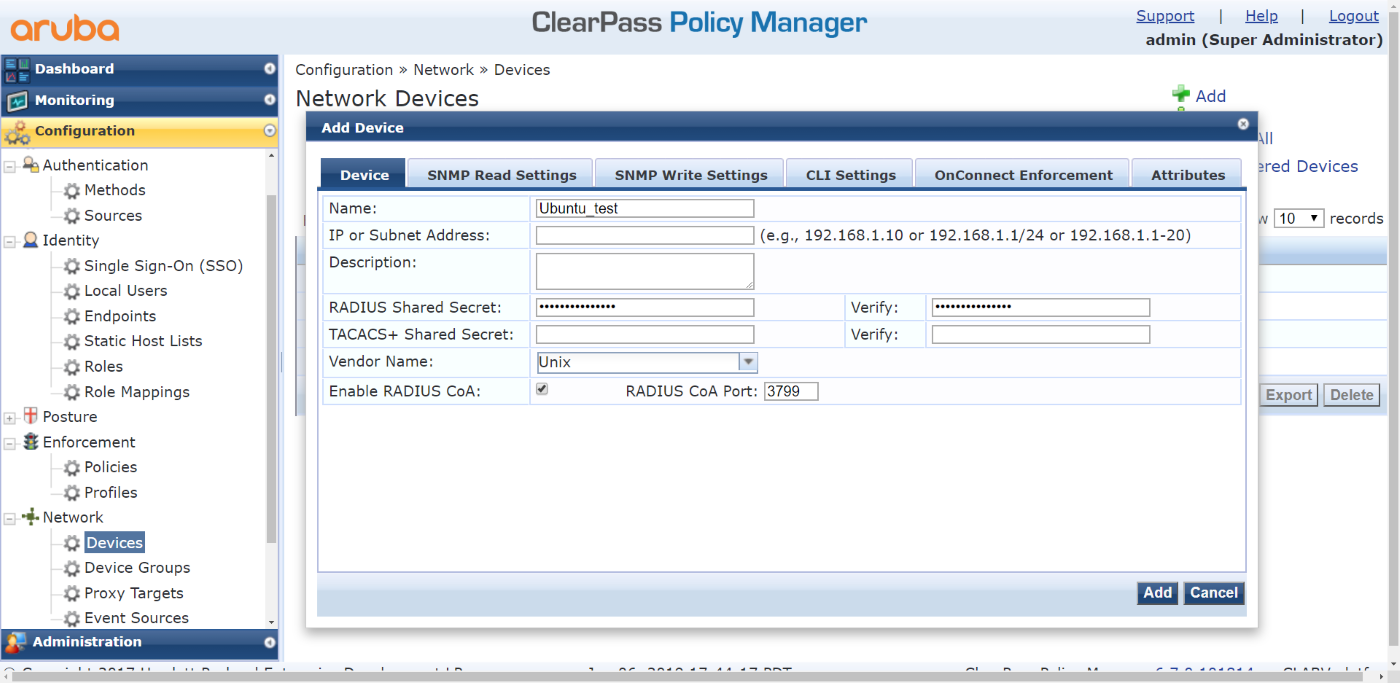The height and width of the screenshot is (683, 1400).
Task: Switch to the Attributes tab
Action: click(x=1187, y=174)
